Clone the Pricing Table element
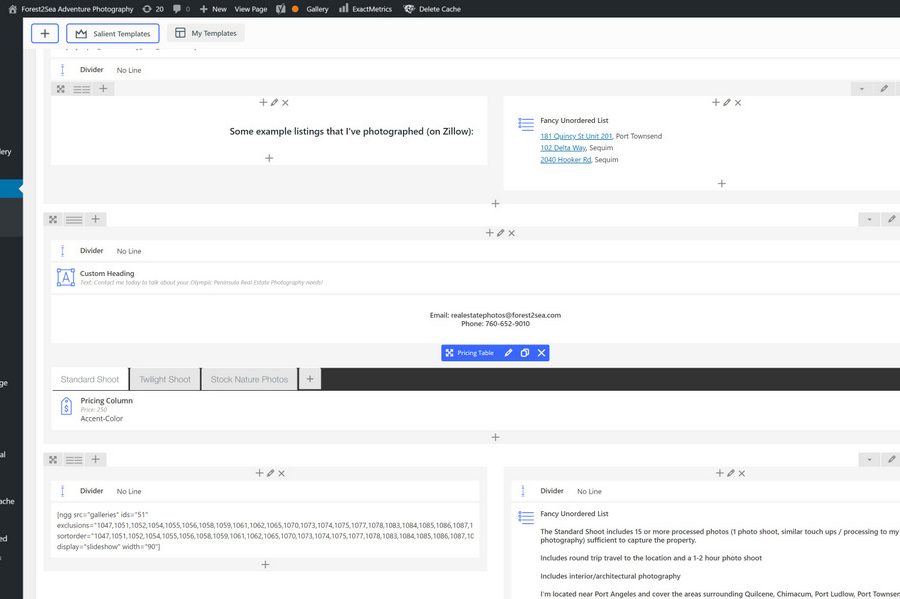Image resolution: width=900 pixels, height=599 pixels. [x=524, y=353]
